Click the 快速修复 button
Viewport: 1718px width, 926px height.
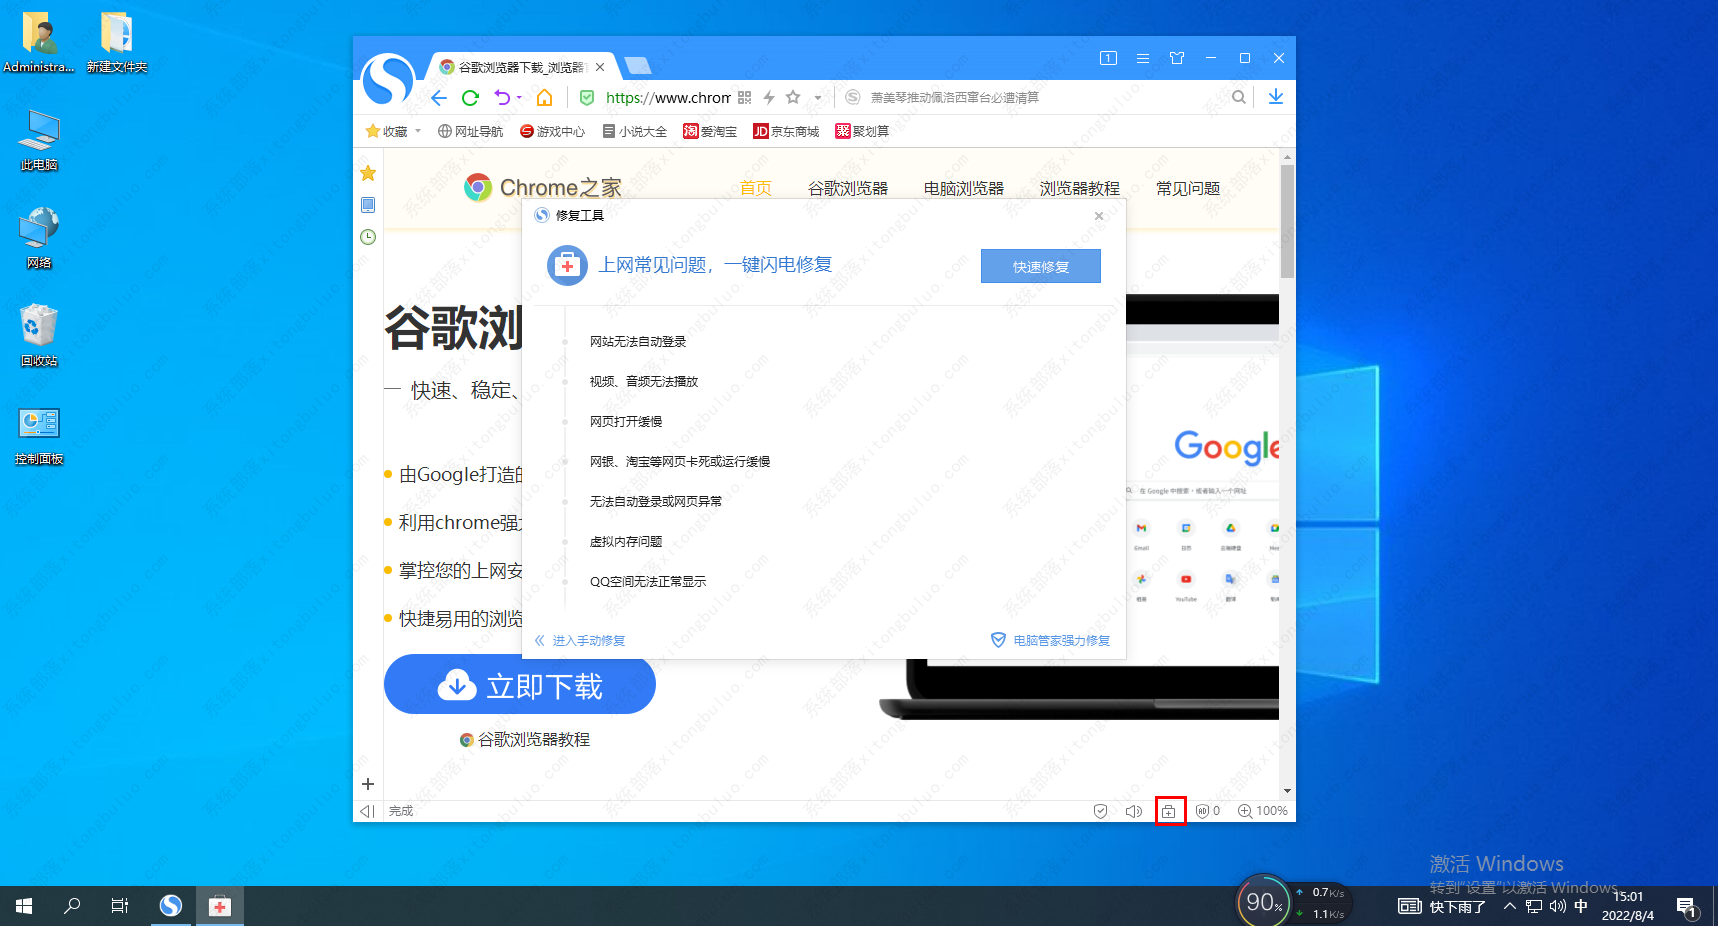tap(1041, 266)
